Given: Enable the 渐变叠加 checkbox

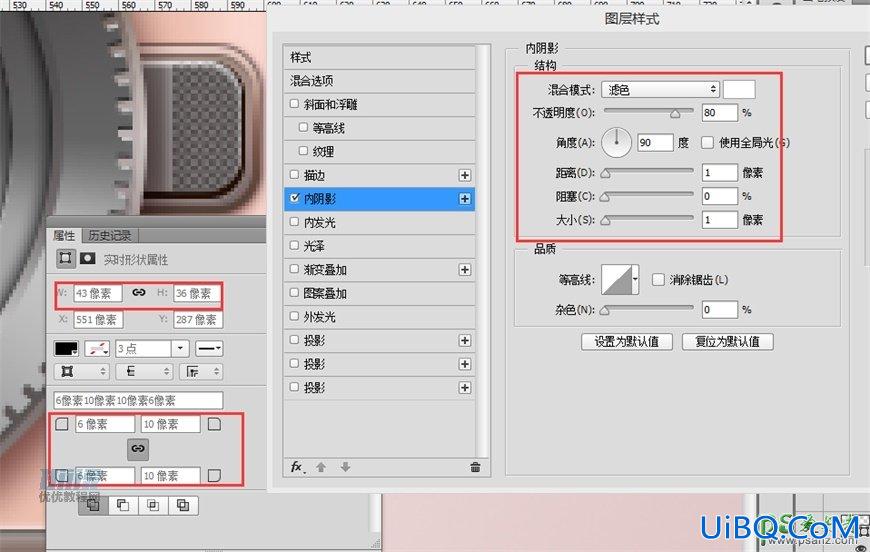Looking at the screenshot, I should click(295, 269).
